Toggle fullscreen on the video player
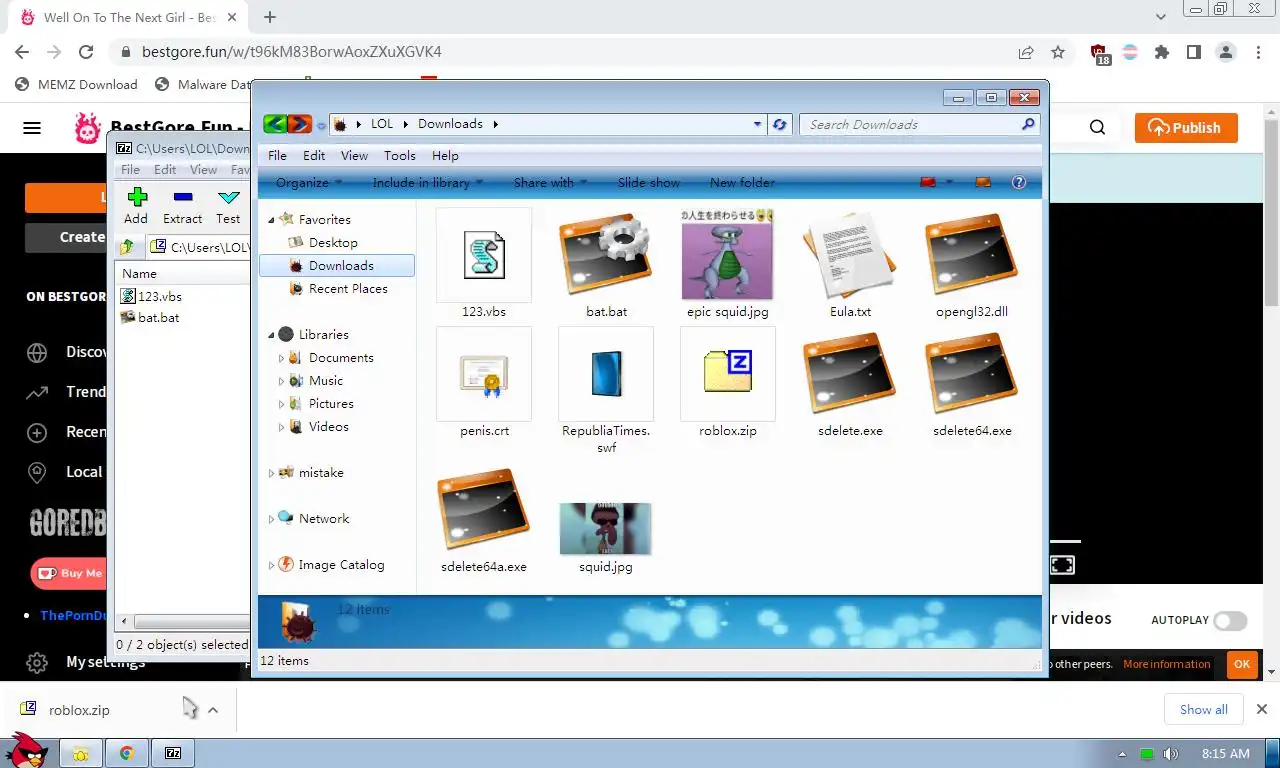This screenshot has height=768, width=1280. click(x=1062, y=565)
